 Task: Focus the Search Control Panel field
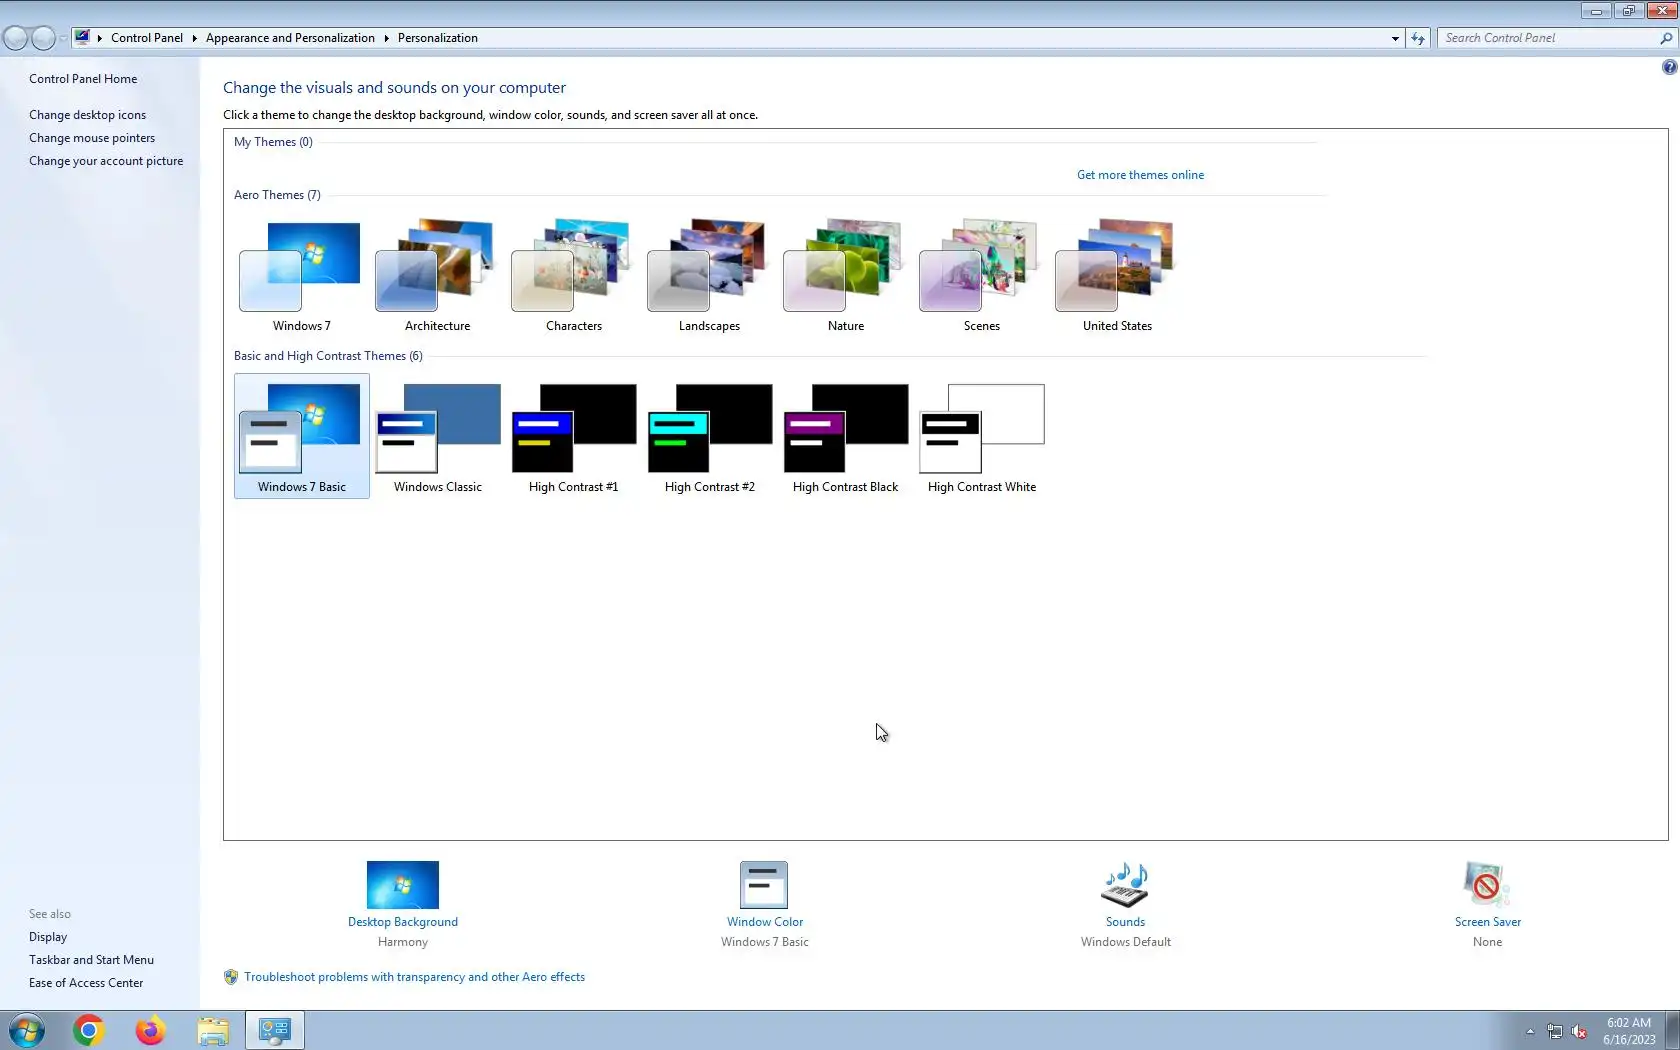1550,38
